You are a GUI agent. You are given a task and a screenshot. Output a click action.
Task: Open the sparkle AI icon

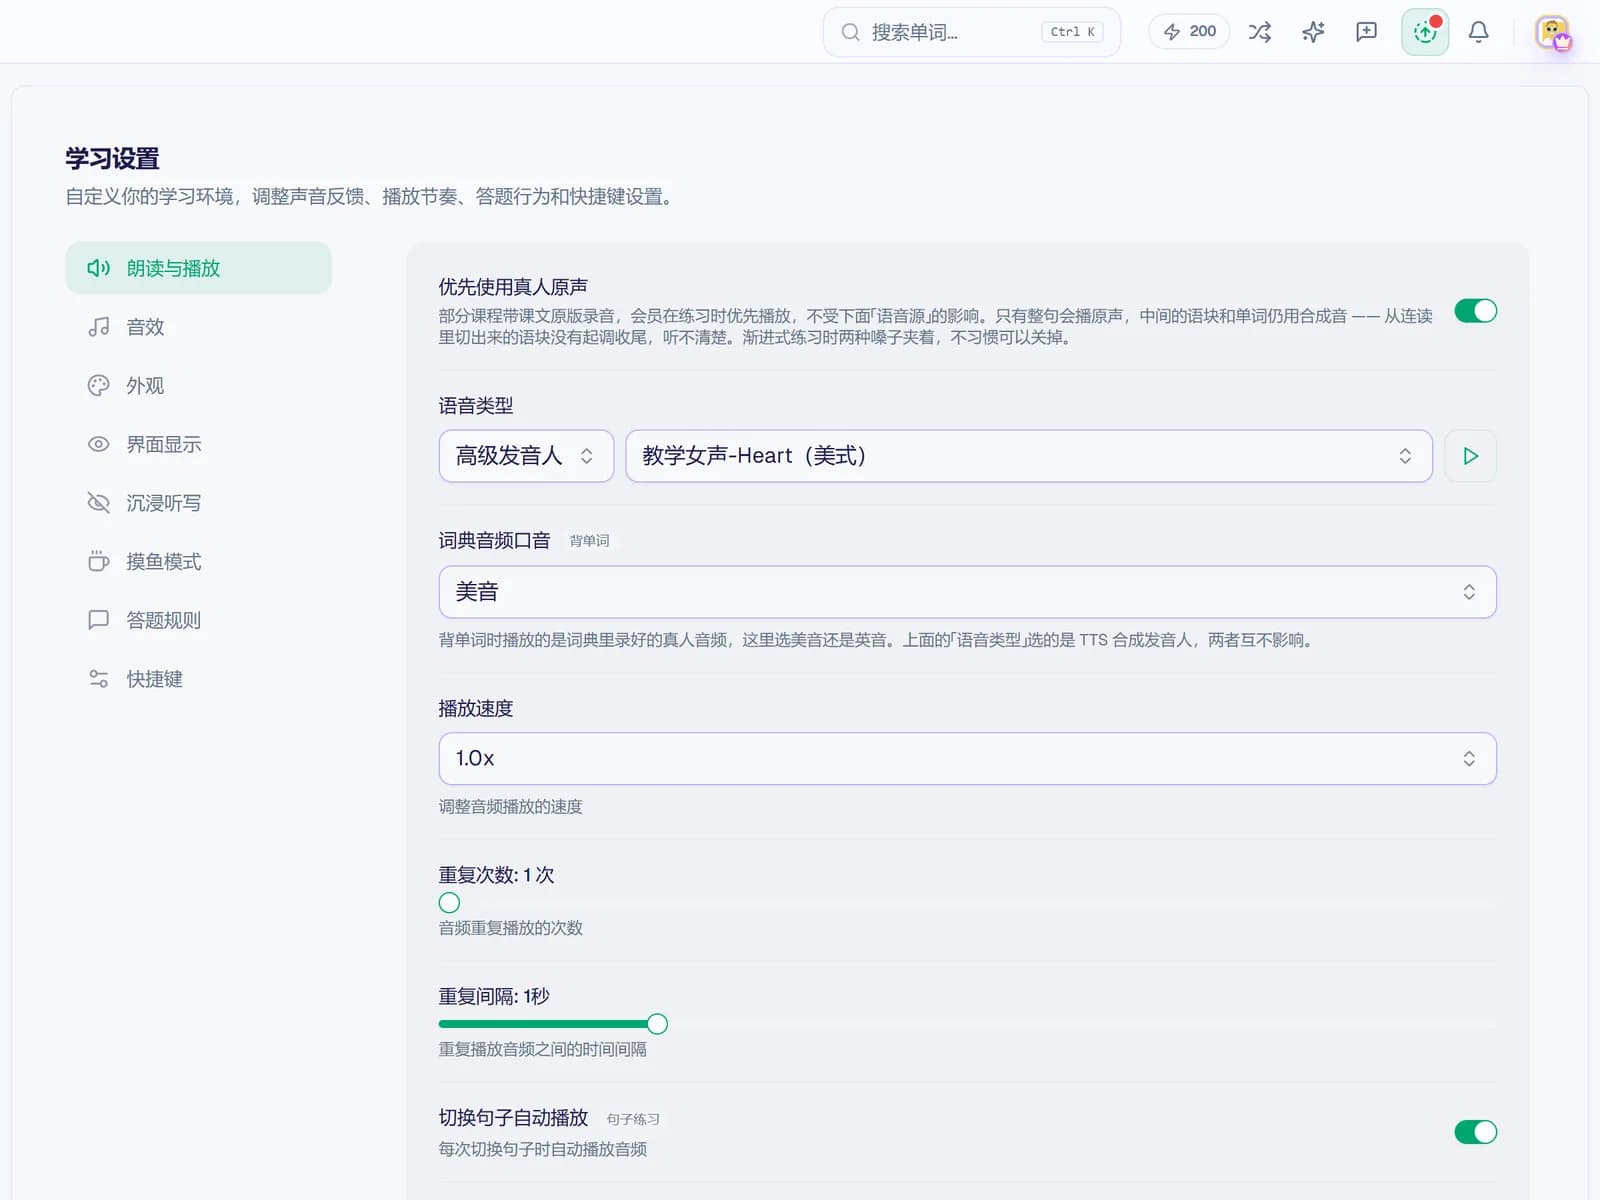pyautogui.click(x=1313, y=32)
